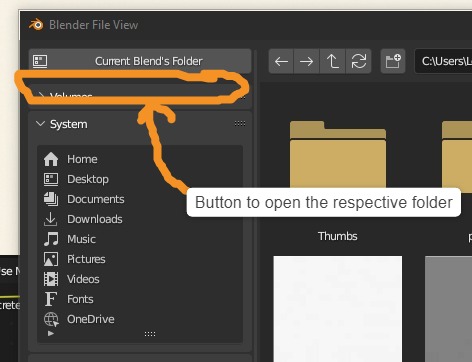
Task: Select the gray image thumbnail
Action: pyautogui.click(x=448, y=309)
